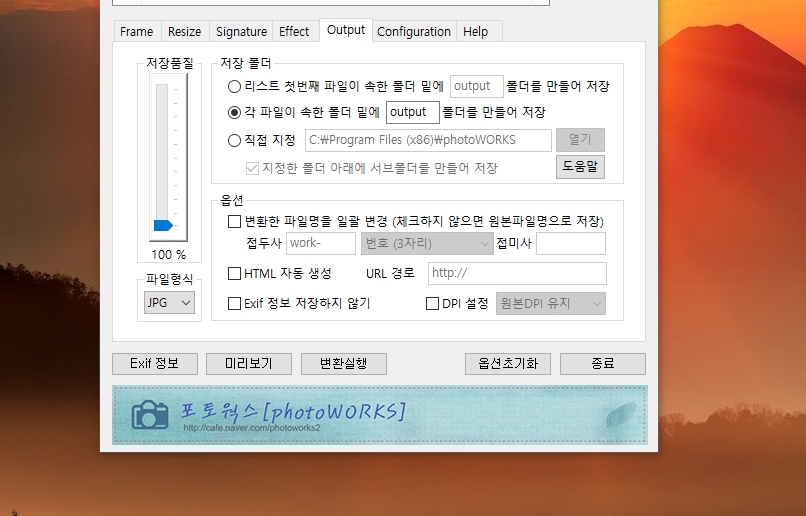
Task: Switch to the Effect tab
Action: point(294,31)
